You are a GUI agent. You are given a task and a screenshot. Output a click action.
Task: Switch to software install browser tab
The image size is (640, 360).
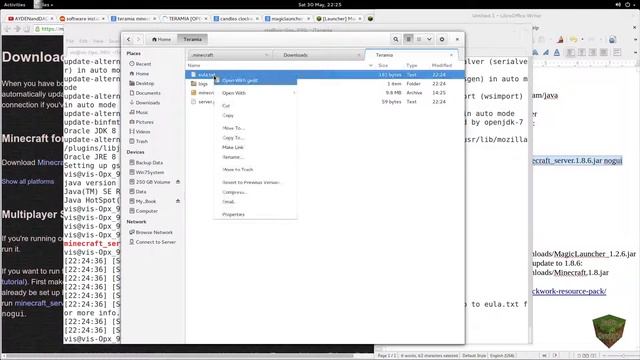[82, 18]
